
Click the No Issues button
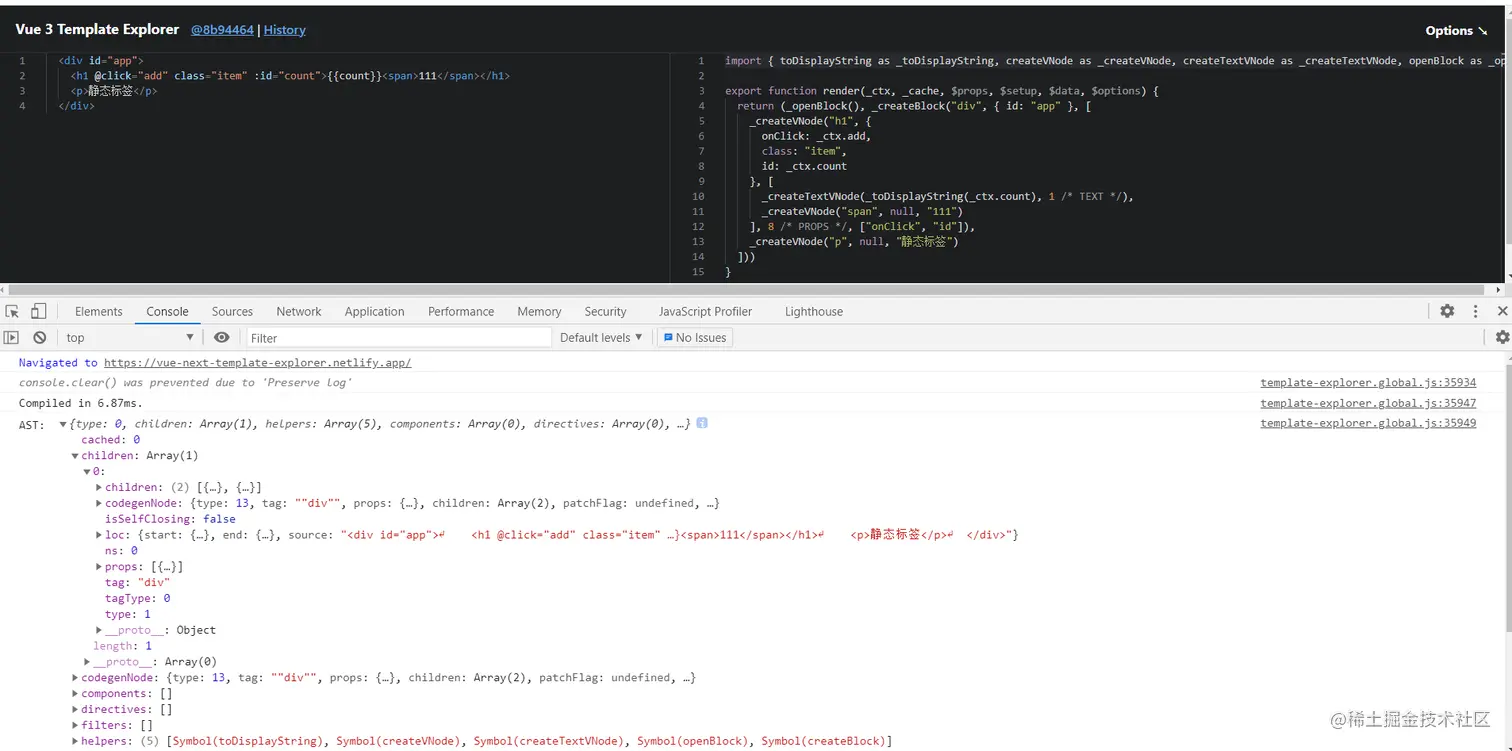click(695, 338)
